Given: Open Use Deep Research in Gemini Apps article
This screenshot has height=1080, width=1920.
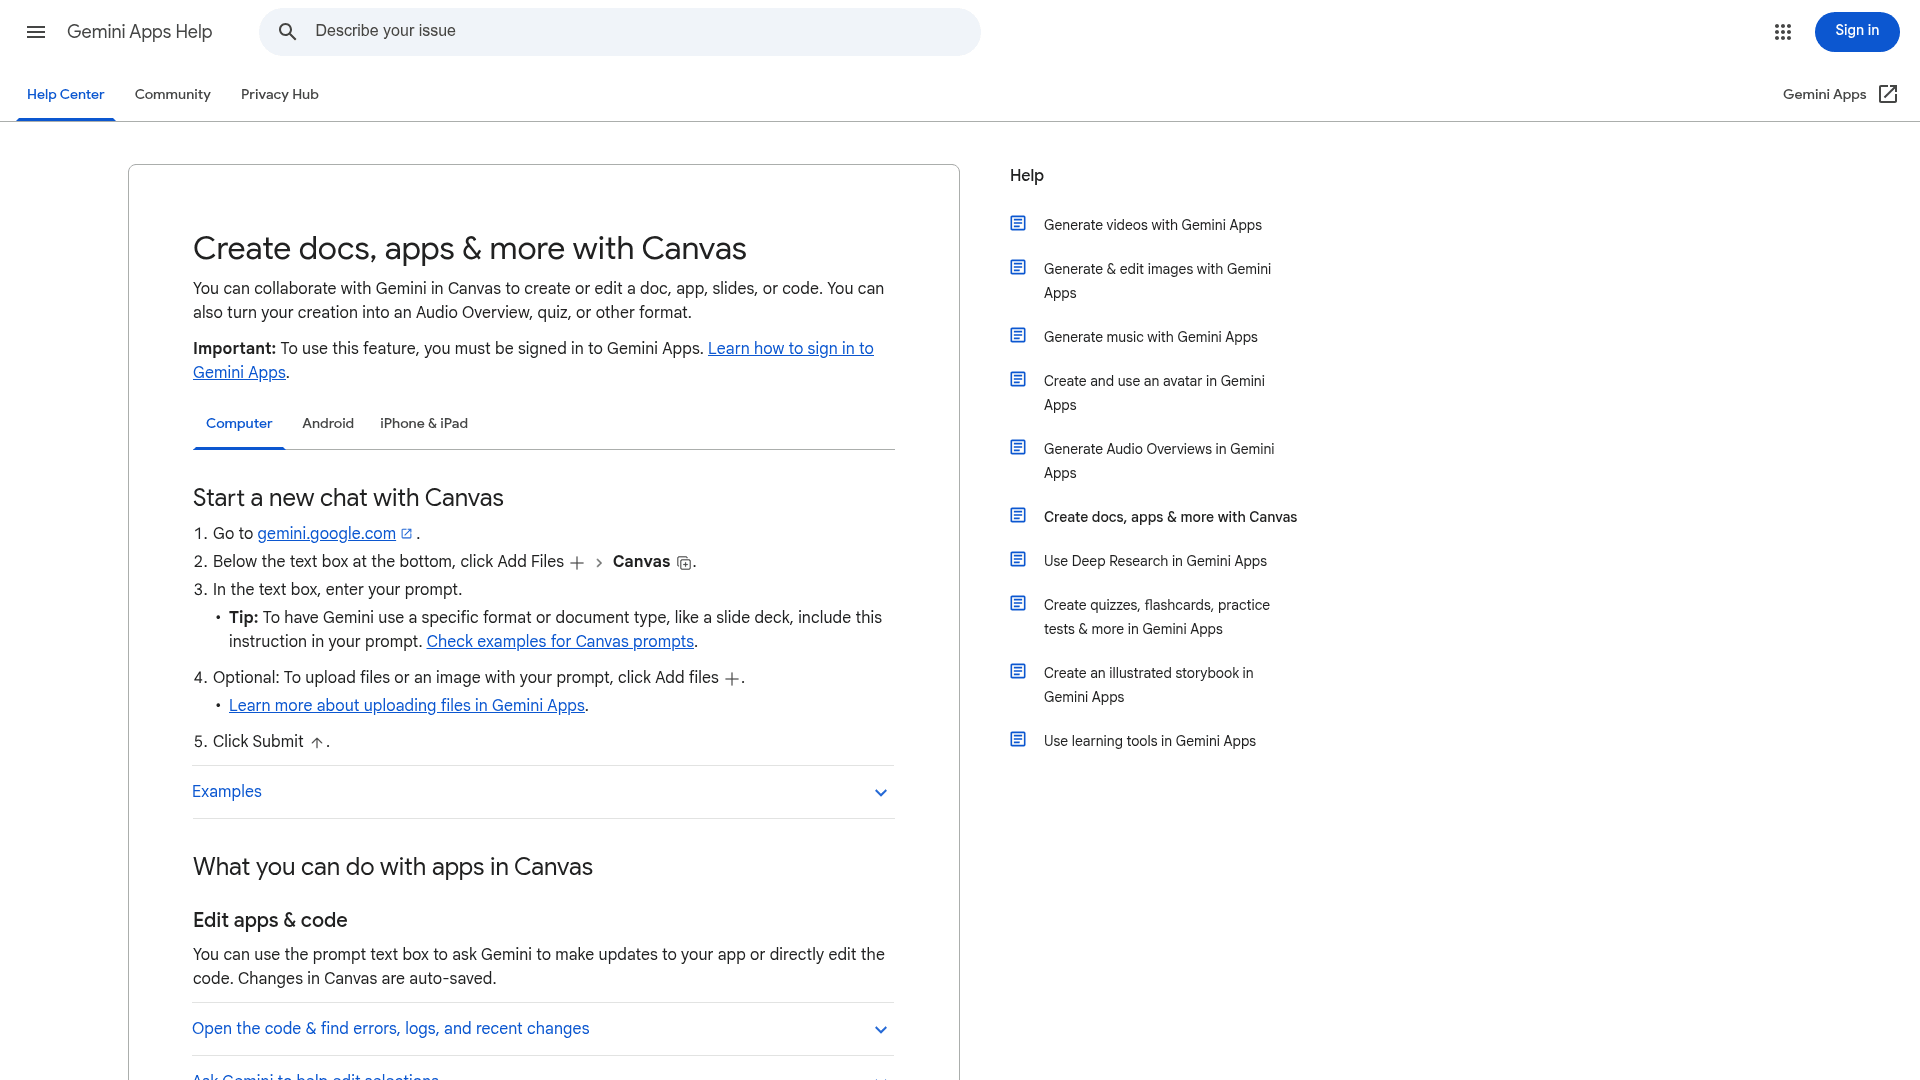Looking at the screenshot, I should [x=1155, y=561].
